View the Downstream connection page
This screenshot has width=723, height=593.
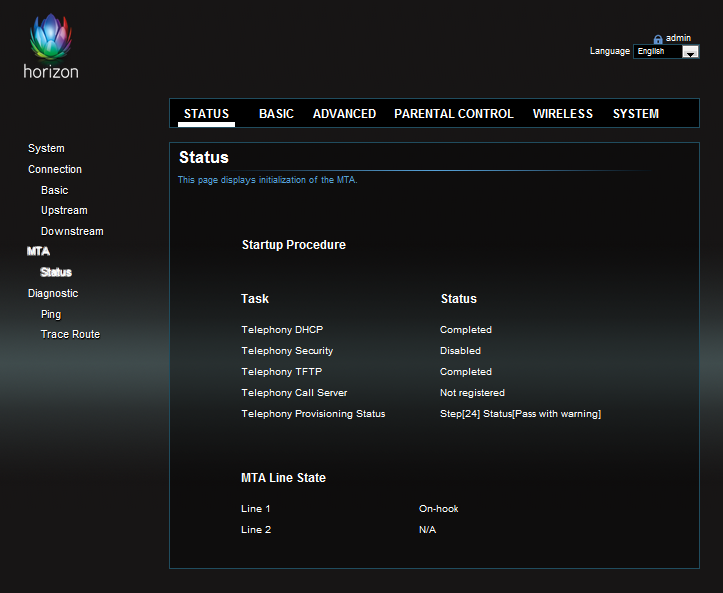click(72, 231)
